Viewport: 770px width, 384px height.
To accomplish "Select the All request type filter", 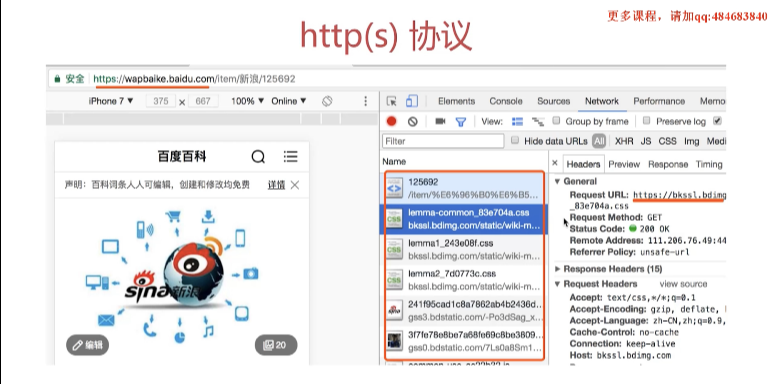I will point(599,141).
